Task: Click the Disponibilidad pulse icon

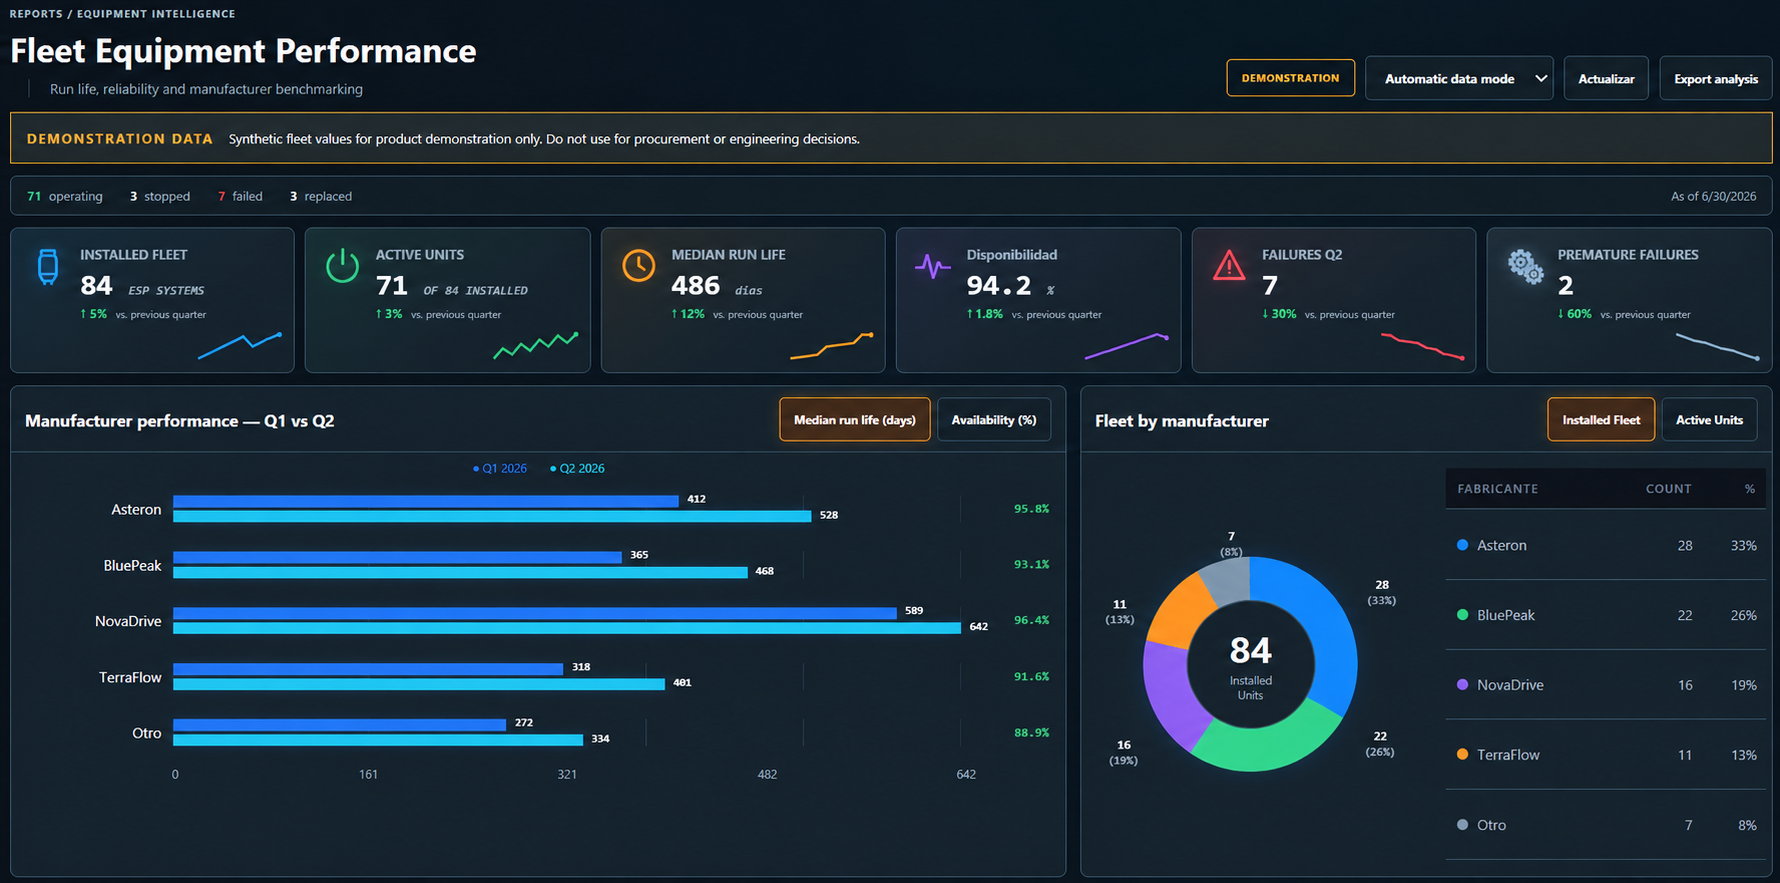Action: point(933,266)
